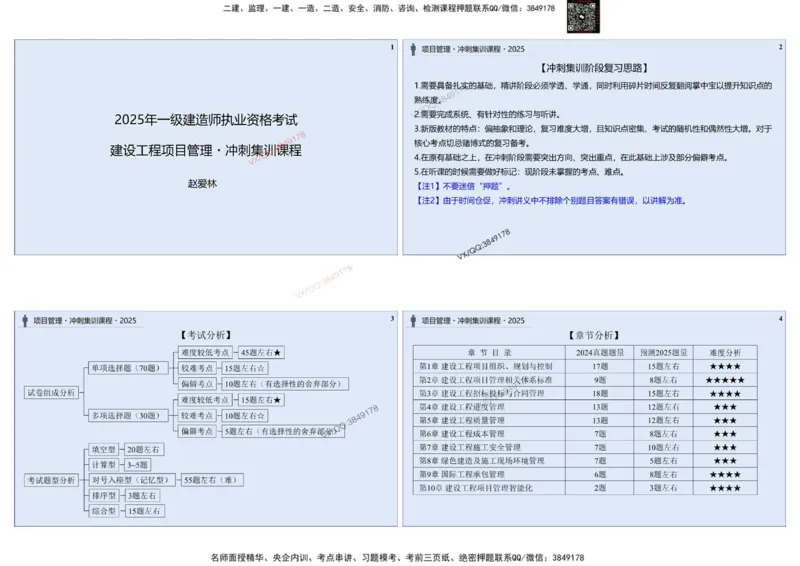
Task: Click the footer line starting 名师面授精华
Action: (x=397, y=558)
